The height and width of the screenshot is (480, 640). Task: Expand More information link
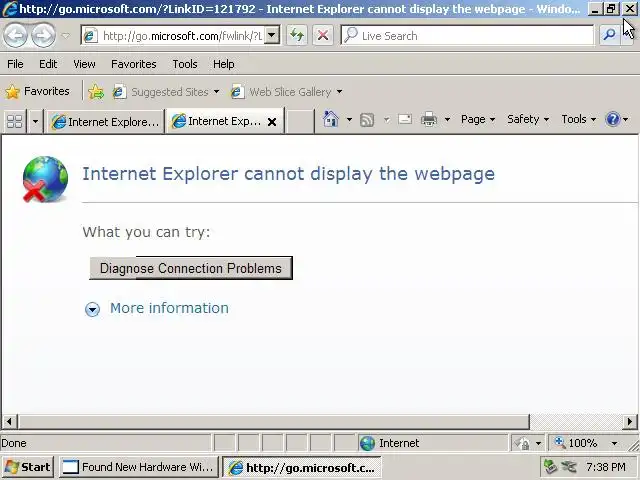pos(169,308)
